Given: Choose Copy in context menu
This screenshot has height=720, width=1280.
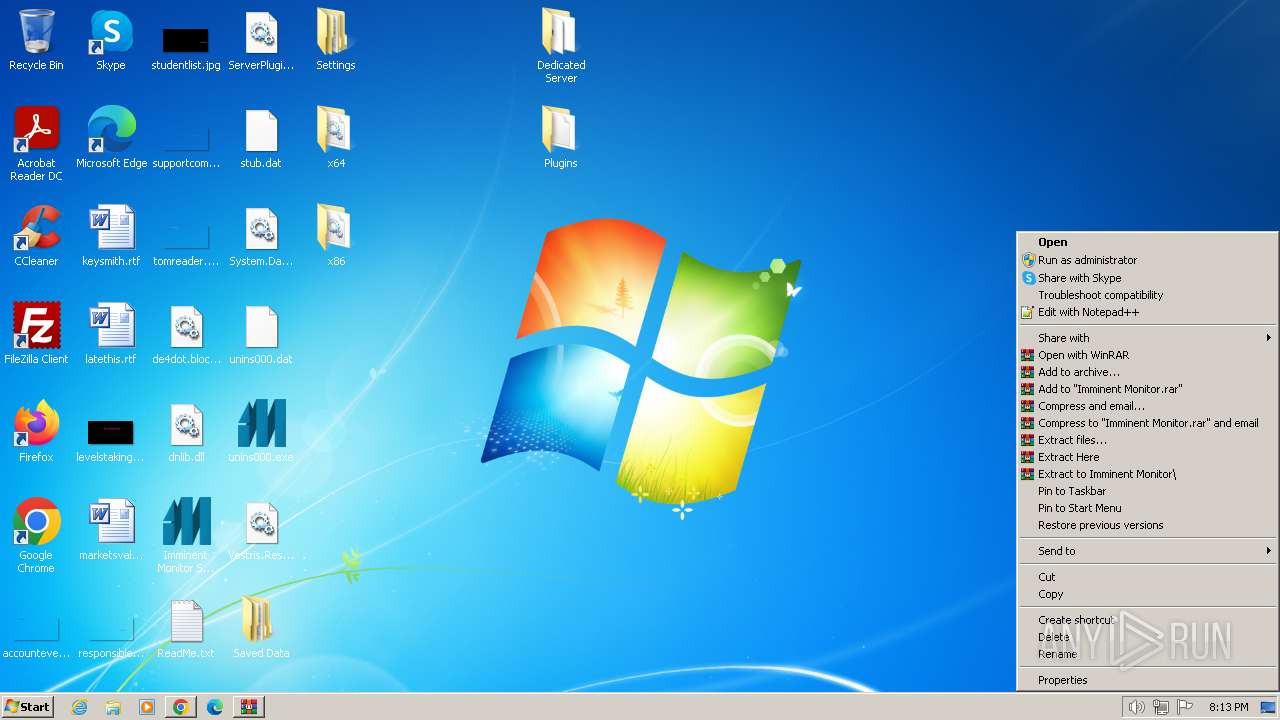Looking at the screenshot, I should click(1147, 594).
